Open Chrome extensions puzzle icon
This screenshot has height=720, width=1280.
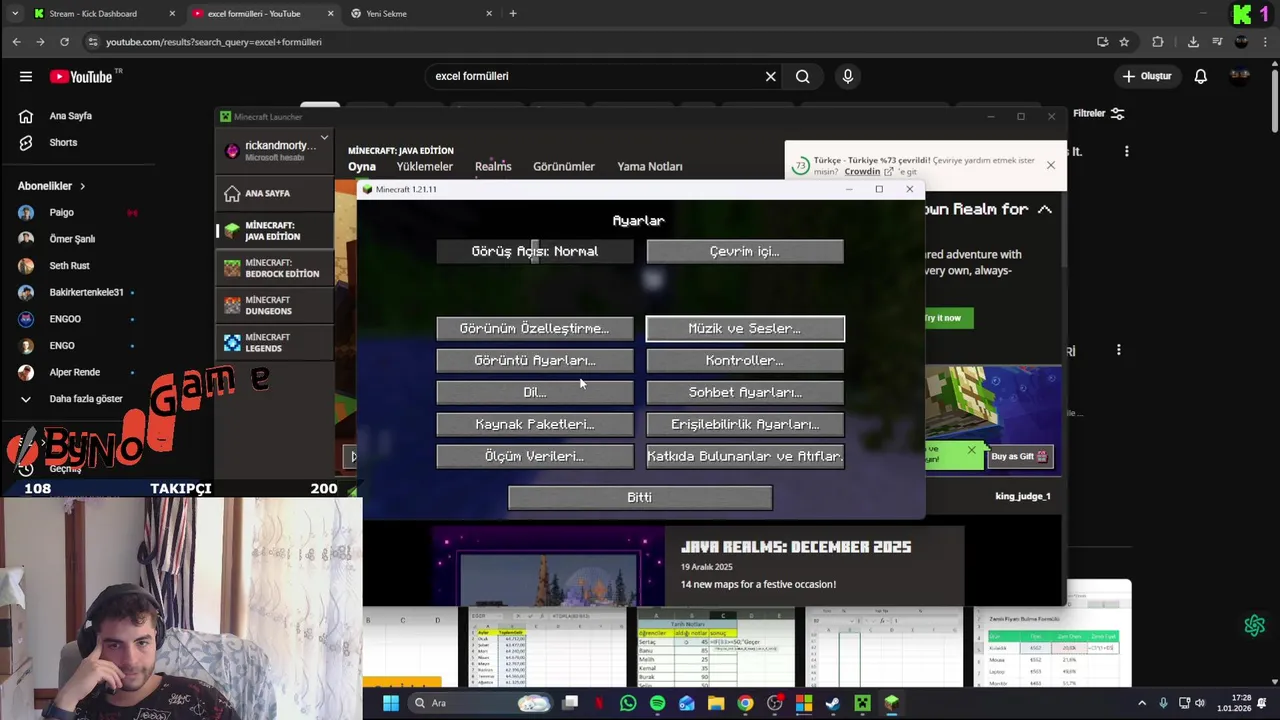point(1158,42)
